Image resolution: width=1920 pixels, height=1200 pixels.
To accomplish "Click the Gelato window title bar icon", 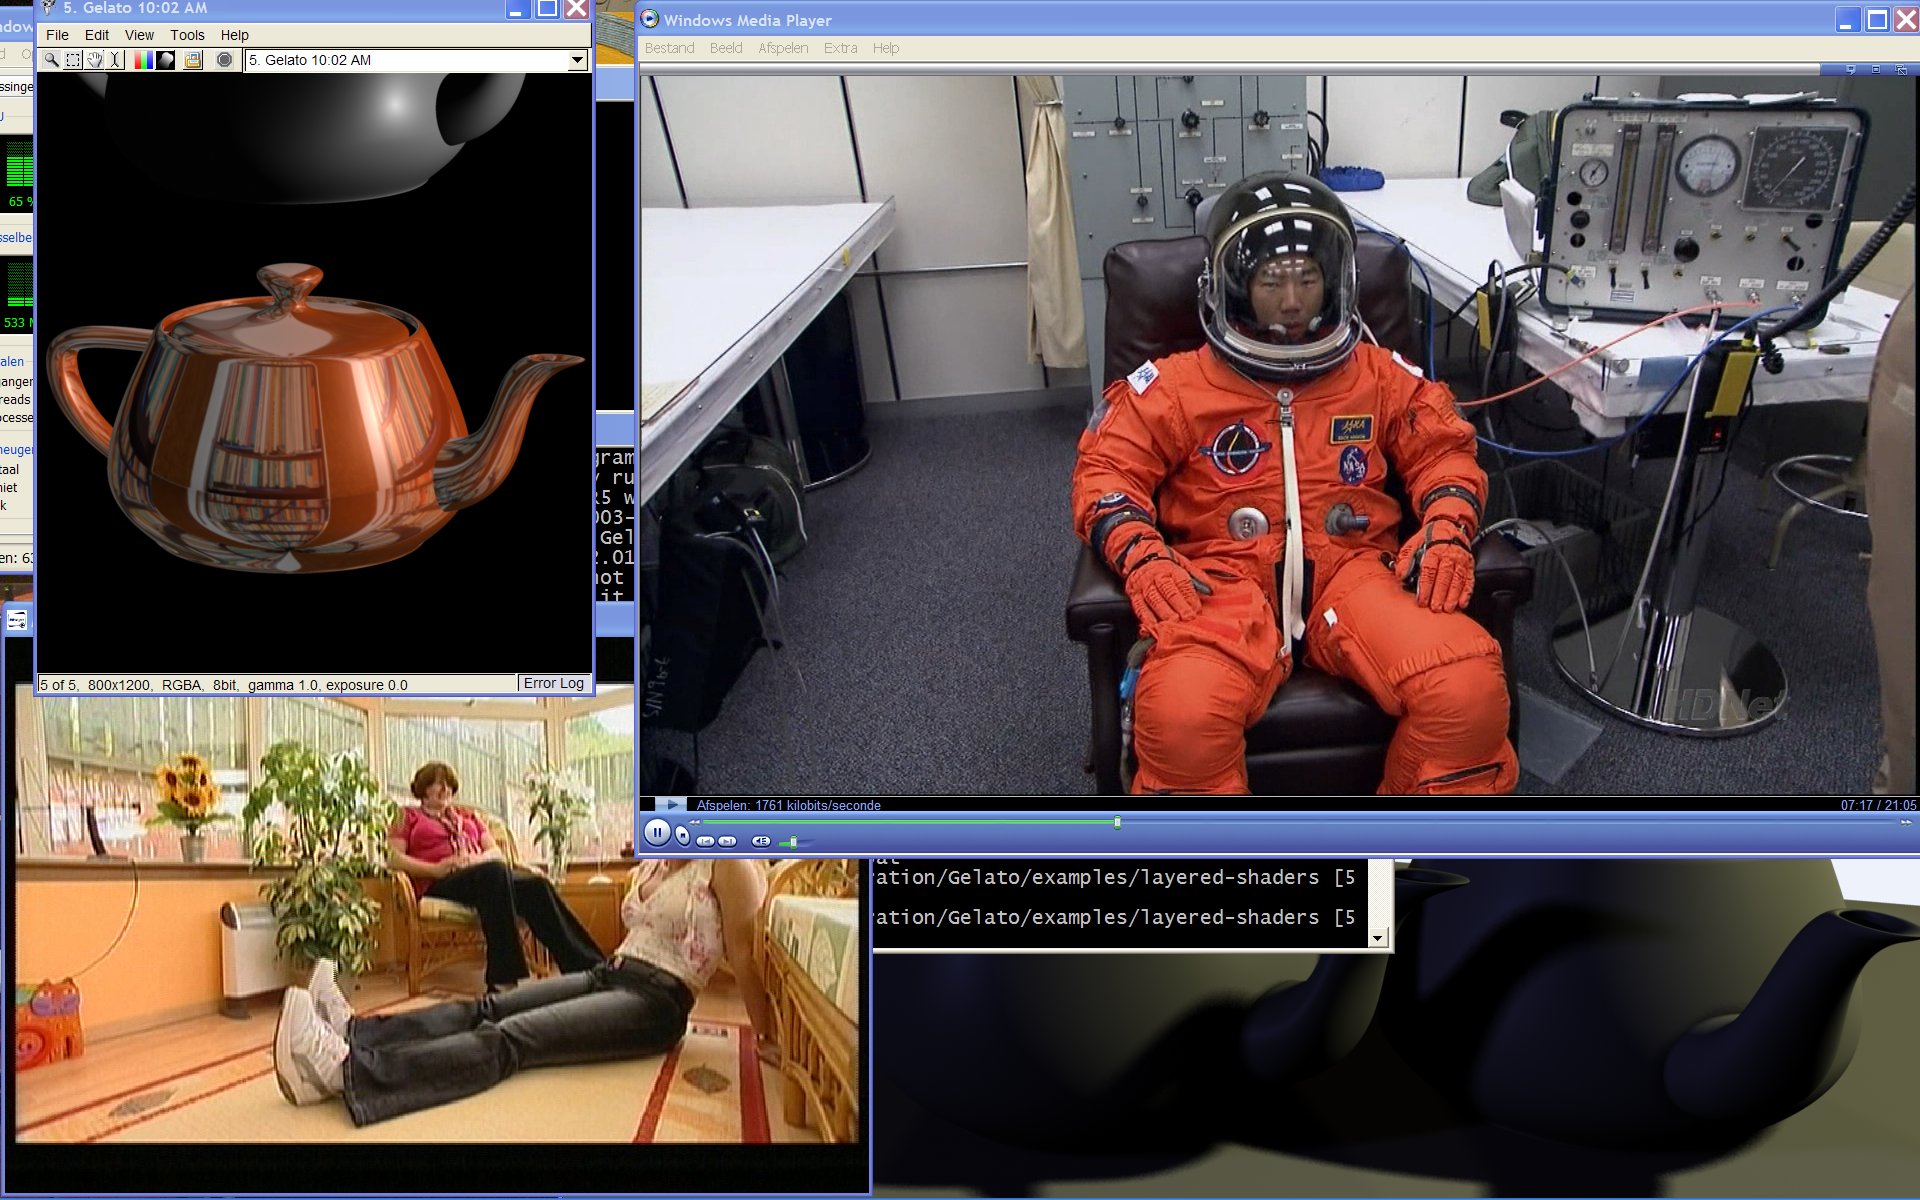I will tap(48, 8).
